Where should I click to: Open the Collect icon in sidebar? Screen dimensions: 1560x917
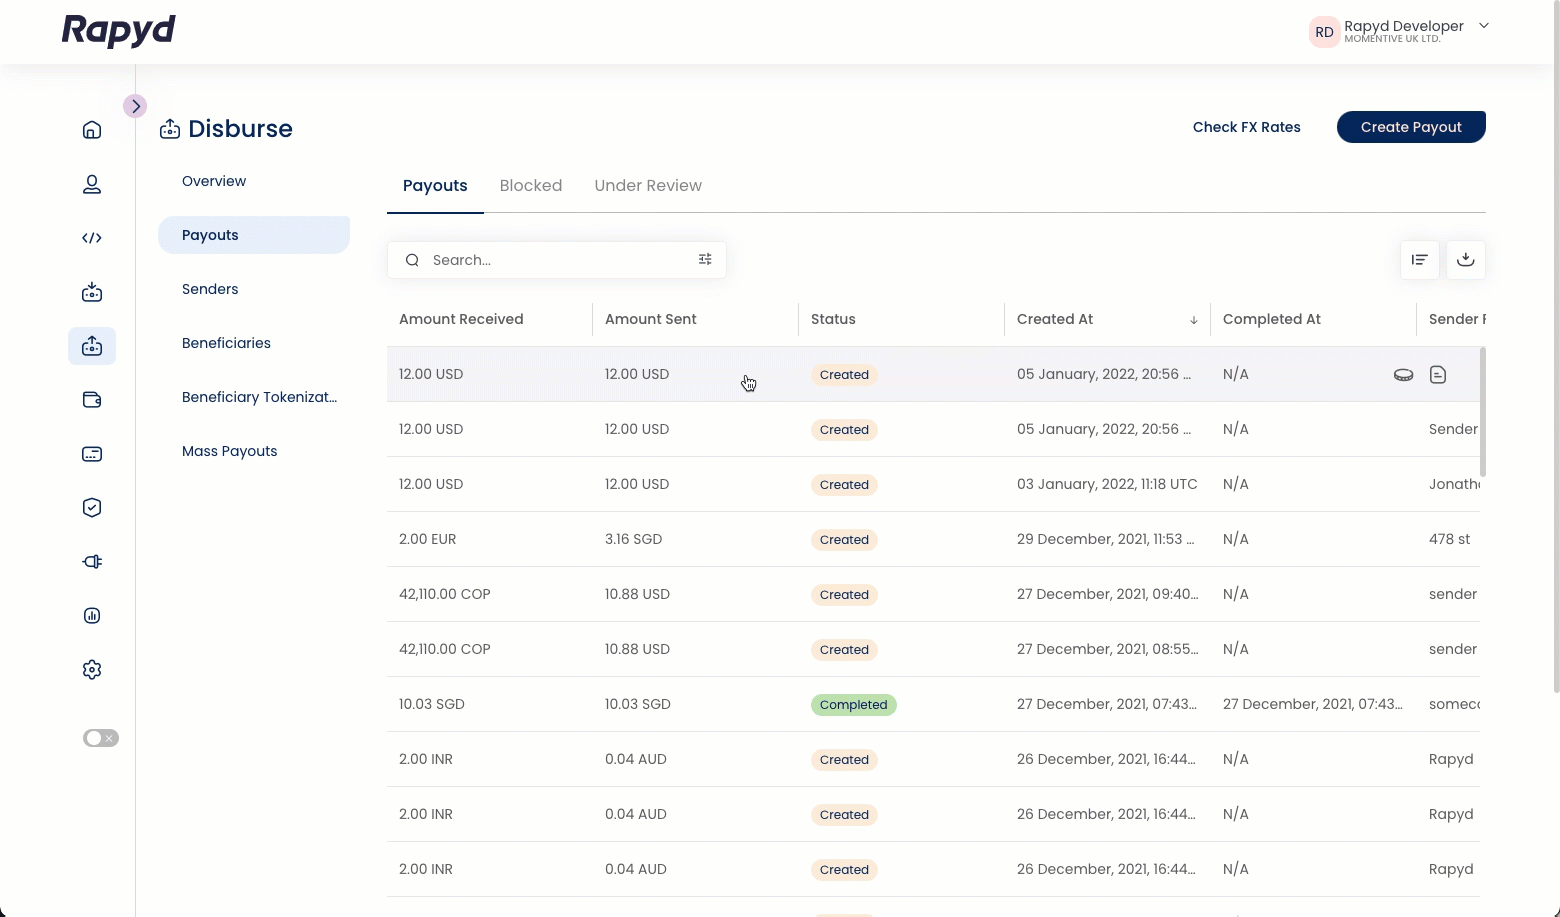pyautogui.click(x=92, y=292)
